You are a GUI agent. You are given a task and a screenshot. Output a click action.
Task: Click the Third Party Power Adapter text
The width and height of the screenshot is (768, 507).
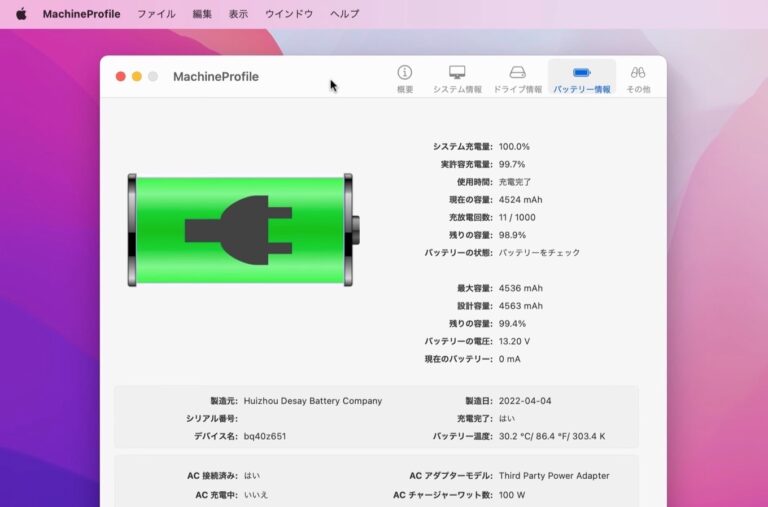point(553,476)
